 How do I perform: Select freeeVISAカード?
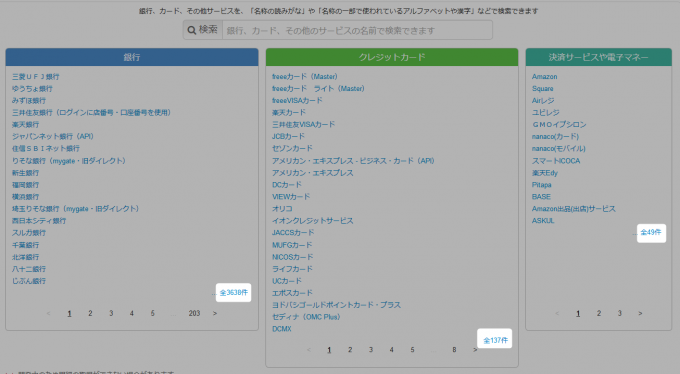297,101
